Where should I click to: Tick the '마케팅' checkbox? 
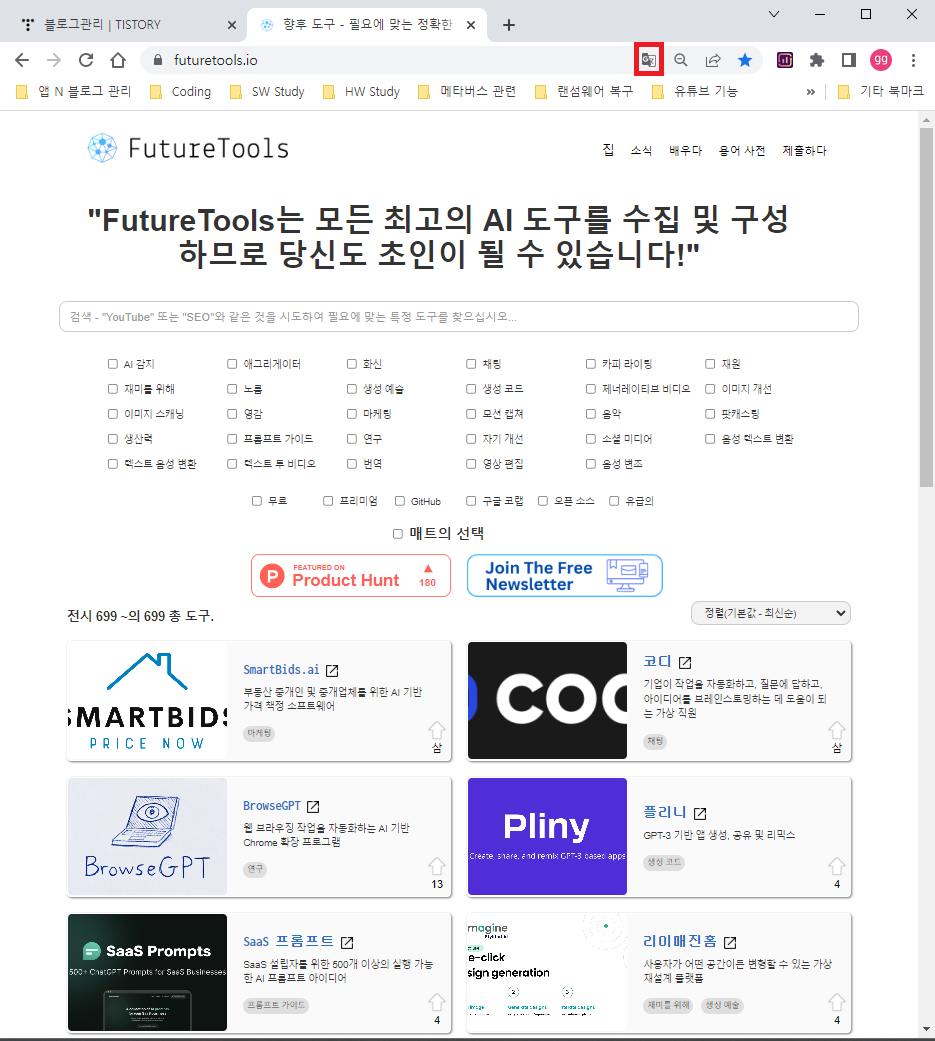click(x=352, y=414)
